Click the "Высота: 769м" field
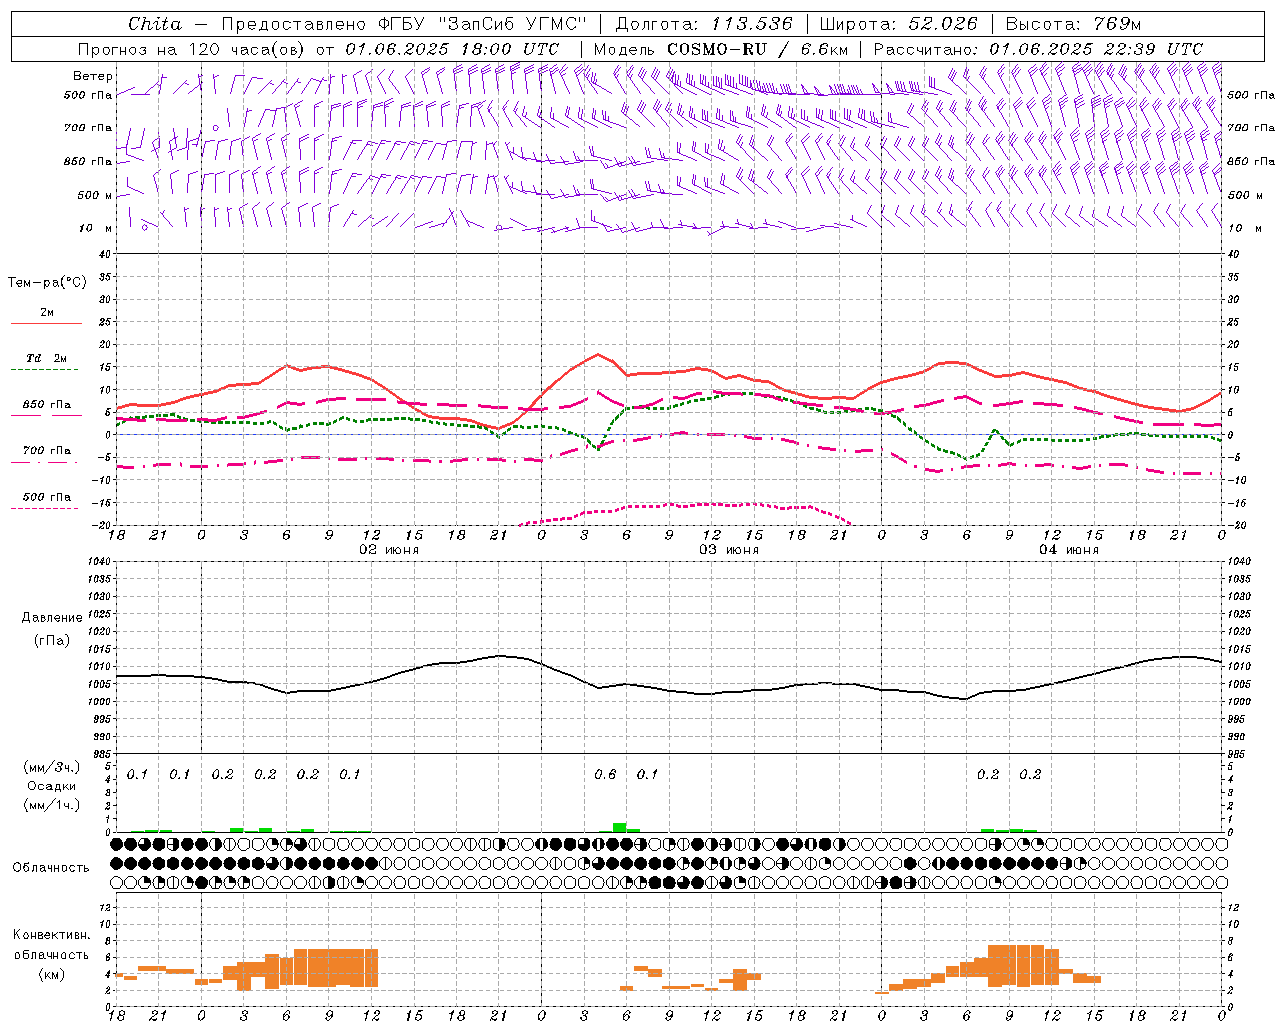This screenshot has width=1280, height=1024. pos(1073,24)
